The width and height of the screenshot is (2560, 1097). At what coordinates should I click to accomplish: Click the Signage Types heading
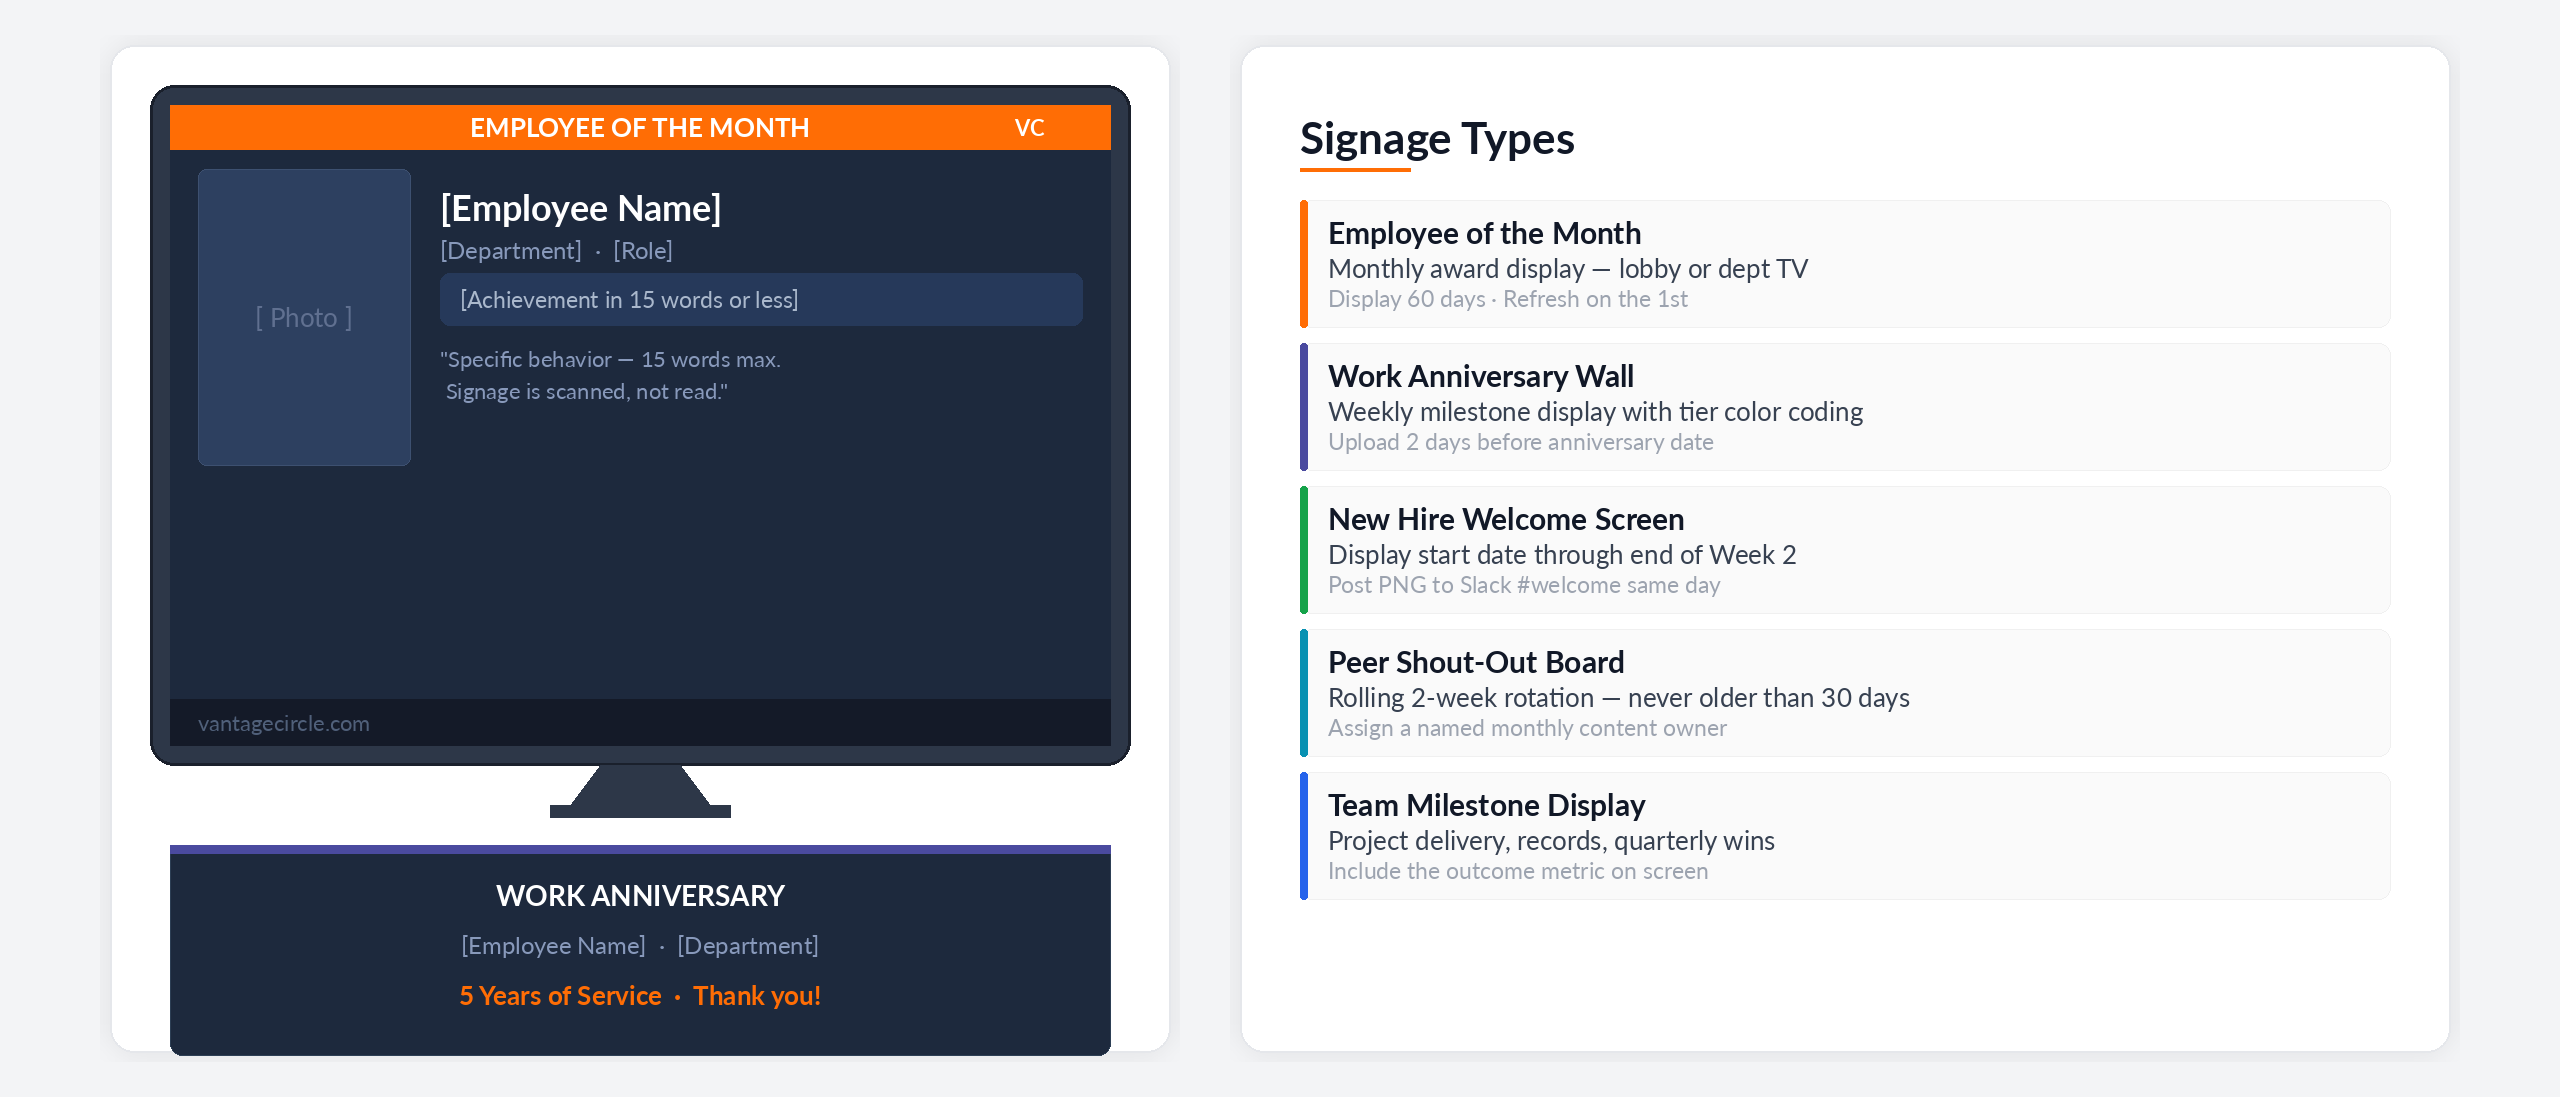[x=1437, y=138]
